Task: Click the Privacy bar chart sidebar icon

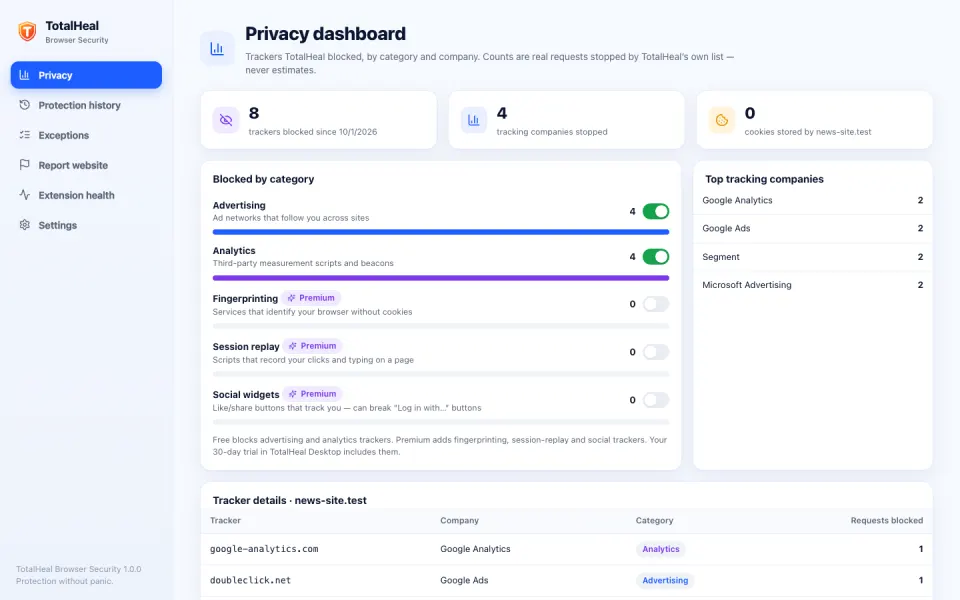Action: pos(24,75)
